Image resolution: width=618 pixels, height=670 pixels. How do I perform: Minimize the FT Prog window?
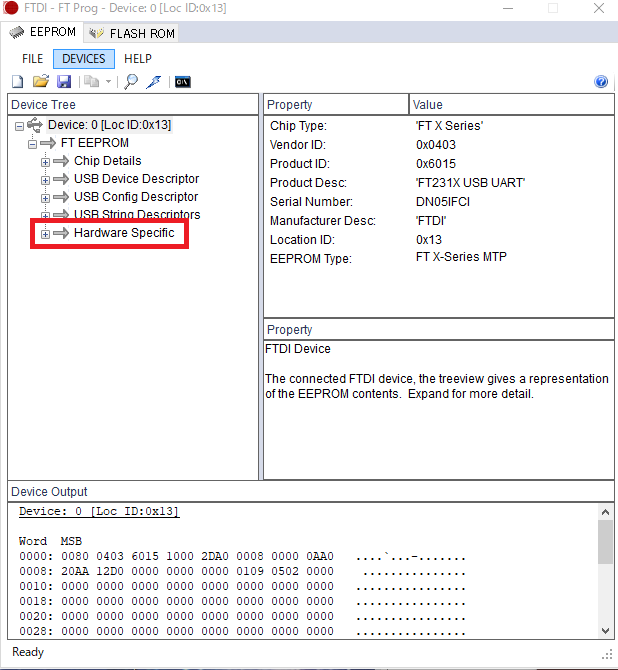(x=508, y=8)
